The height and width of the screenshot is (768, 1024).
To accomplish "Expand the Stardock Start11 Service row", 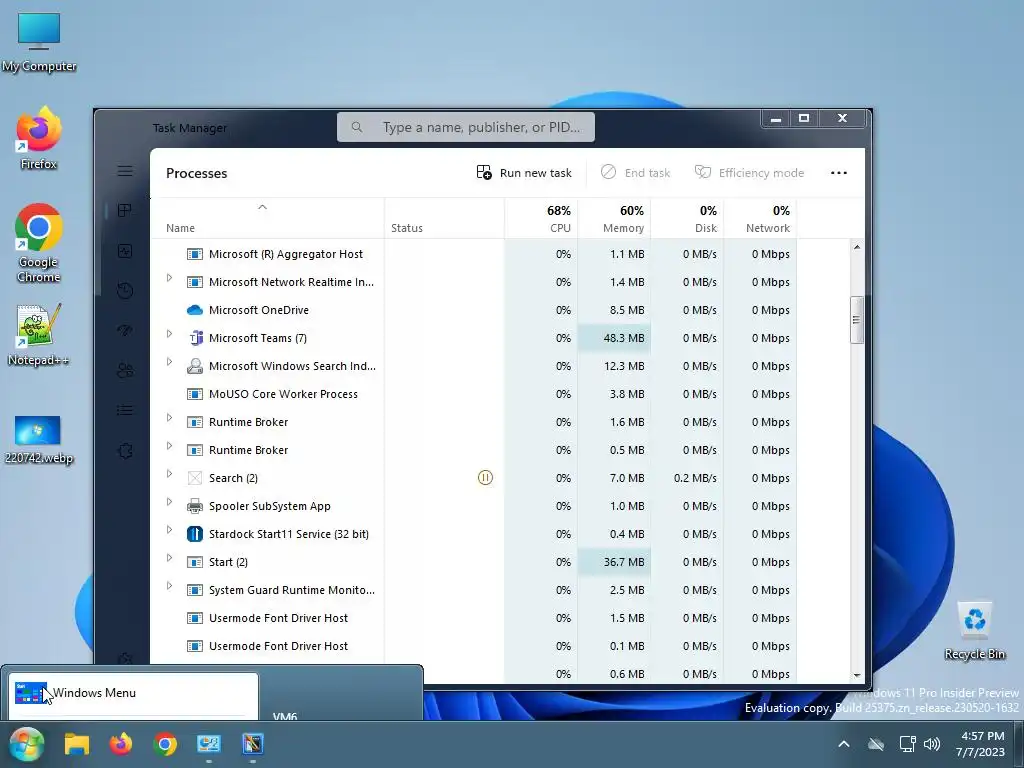I will [x=169, y=530].
